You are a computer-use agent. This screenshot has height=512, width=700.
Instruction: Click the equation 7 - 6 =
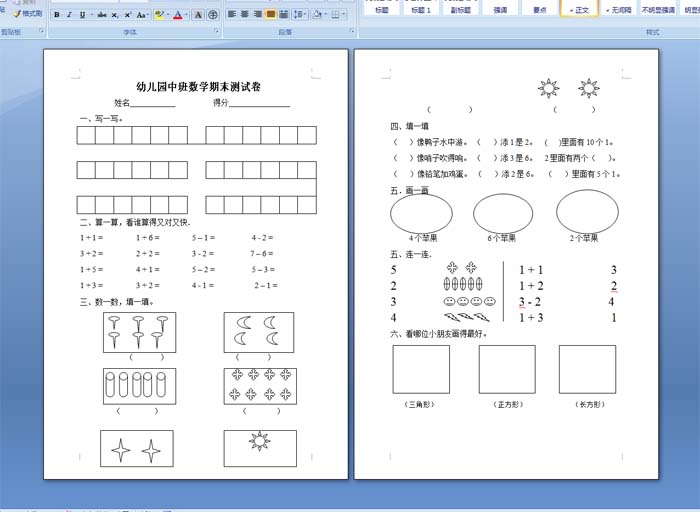(262, 254)
